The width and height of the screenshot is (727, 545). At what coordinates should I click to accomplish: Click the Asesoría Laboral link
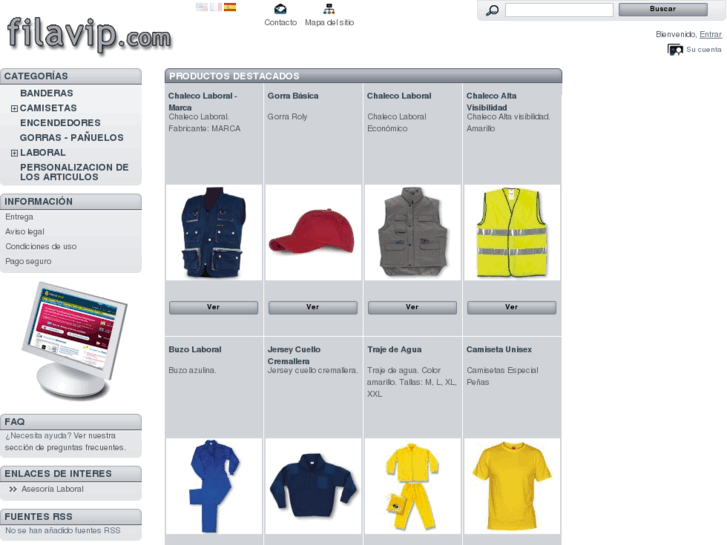tap(52, 489)
